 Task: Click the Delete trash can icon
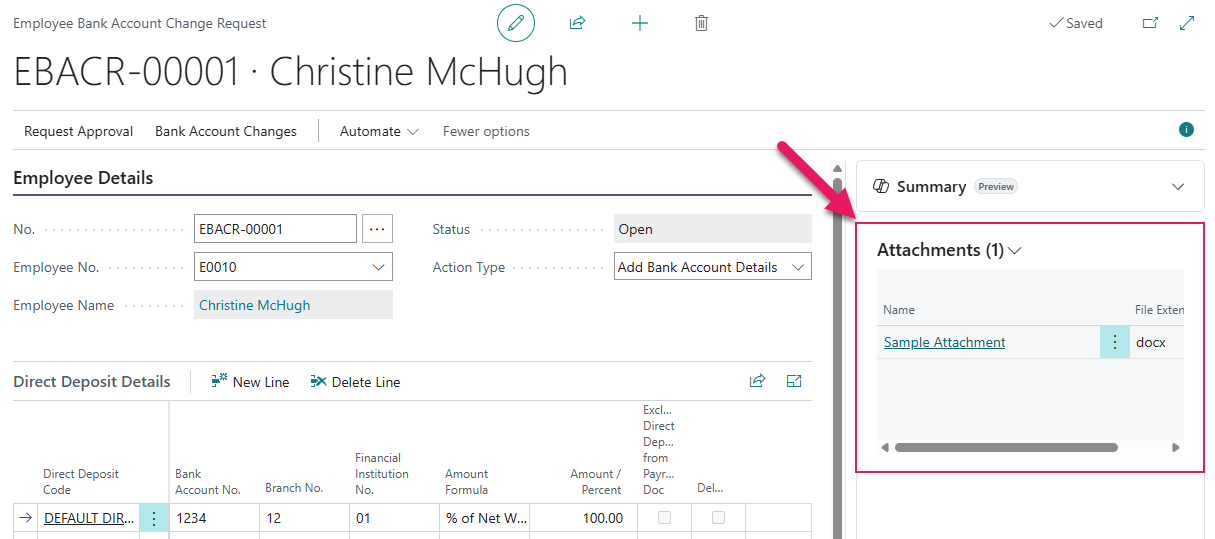coord(701,23)
